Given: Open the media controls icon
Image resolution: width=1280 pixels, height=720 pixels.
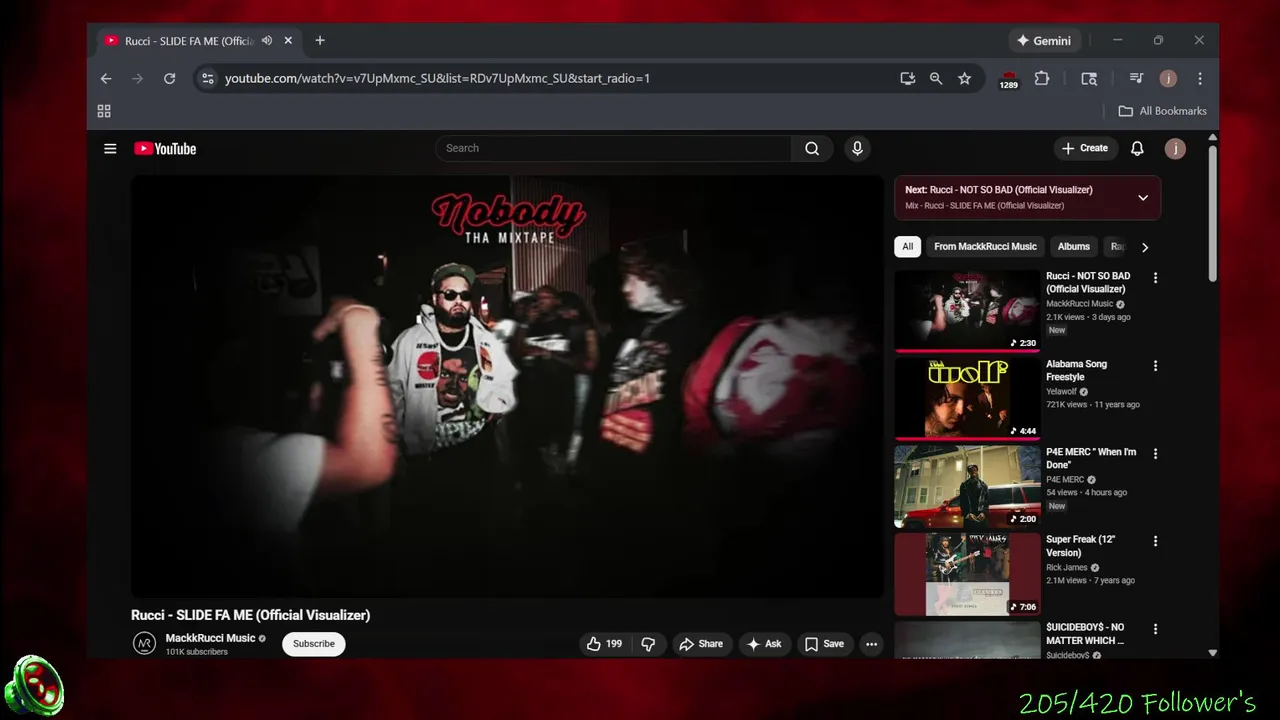Looking at the screenshot, I should tap(1136, 78).
